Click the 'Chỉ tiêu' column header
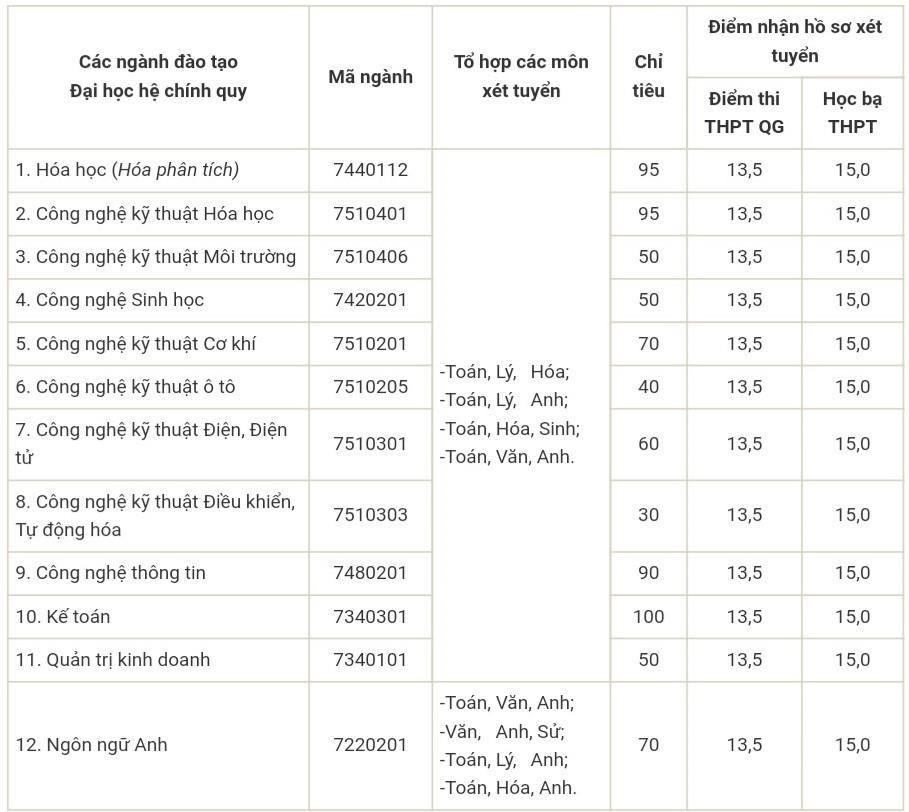The image size is (909, 812). tap(648, 76)
